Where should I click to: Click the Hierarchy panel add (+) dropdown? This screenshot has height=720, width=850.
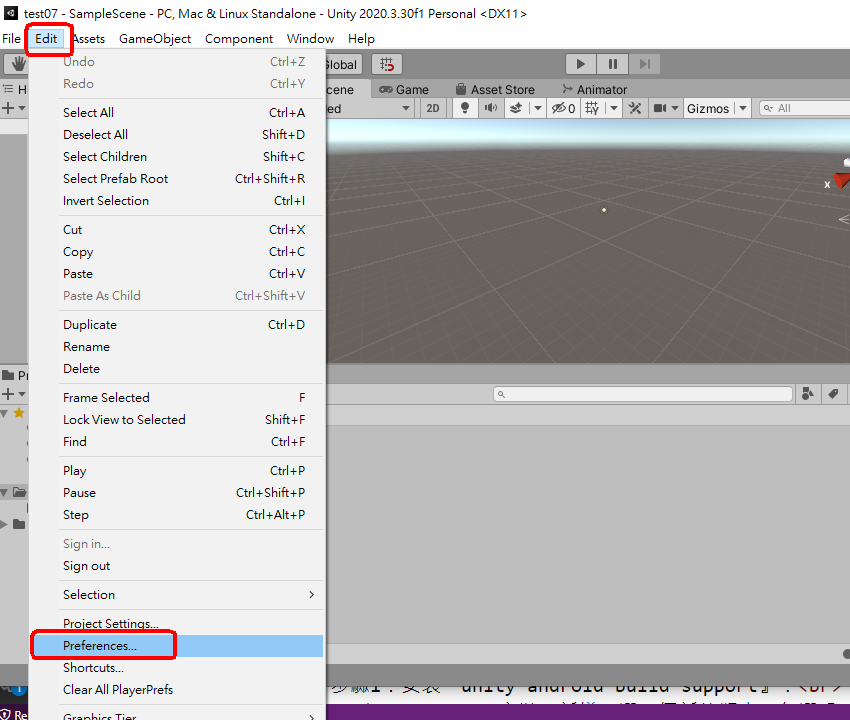coord(14,108)
